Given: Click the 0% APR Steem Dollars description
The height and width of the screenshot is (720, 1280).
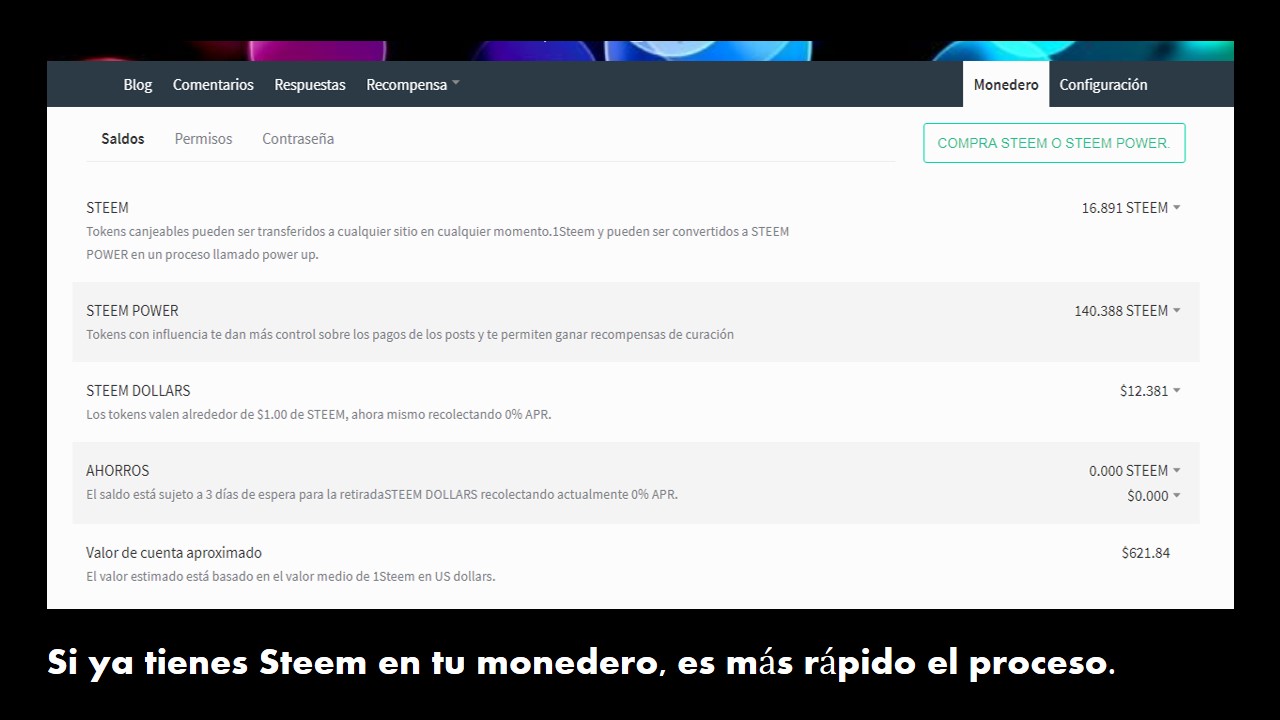Looking at the screenshot, I should pyautogui.click(x=318, y=415).
